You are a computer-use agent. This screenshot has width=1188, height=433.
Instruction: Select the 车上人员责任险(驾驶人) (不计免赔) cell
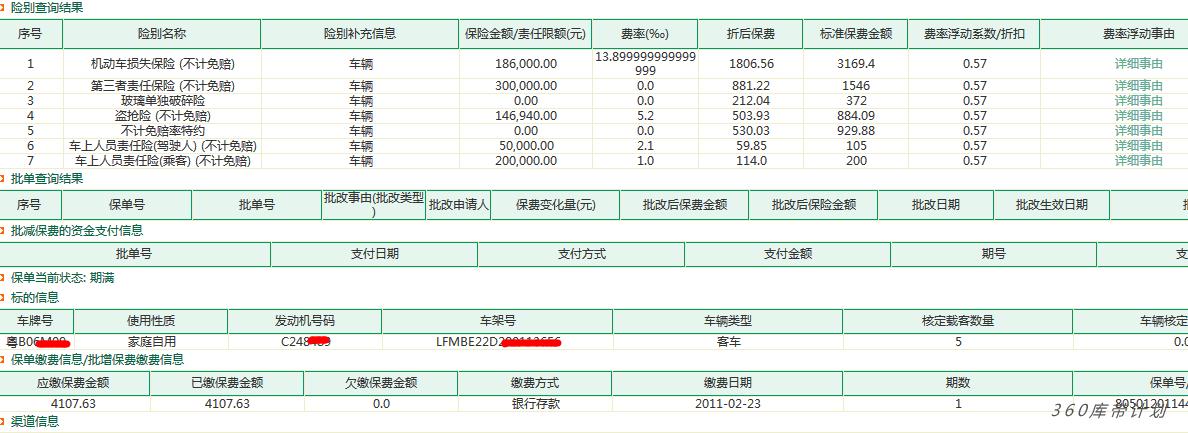[x=162, y=145]
